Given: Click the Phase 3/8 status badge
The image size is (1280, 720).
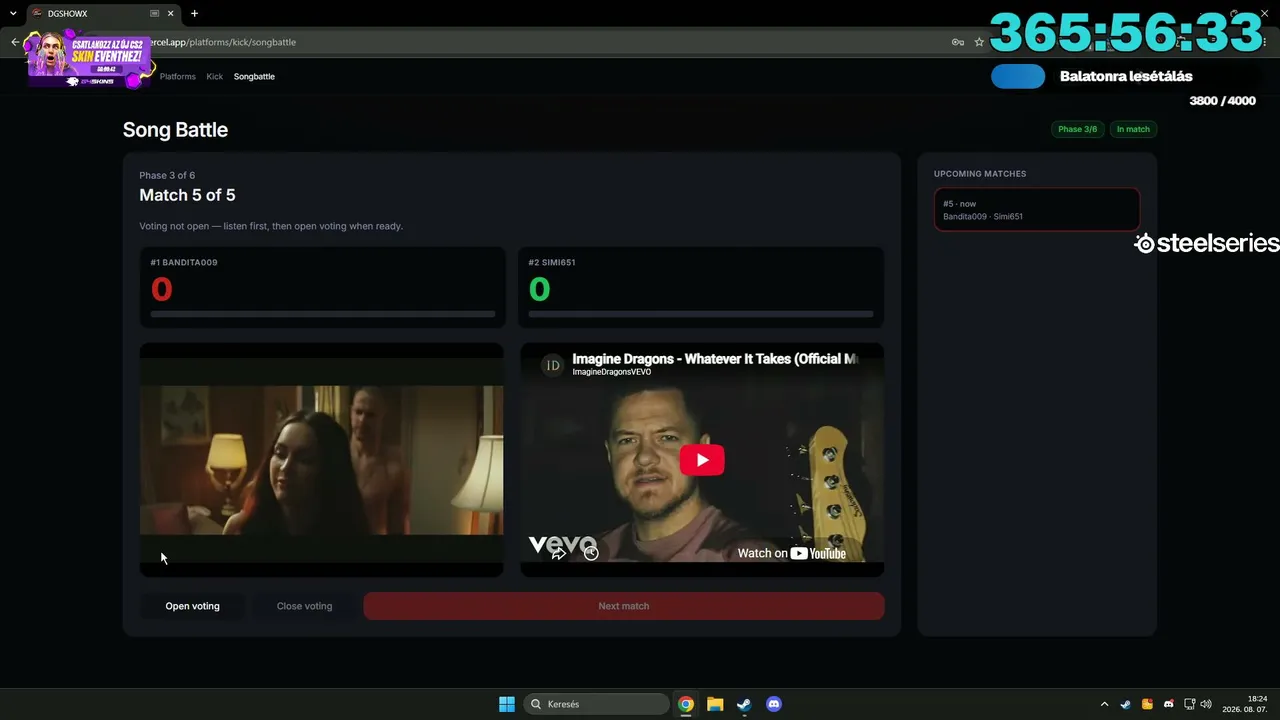Looking at the screenshot, I should (1077, 129).
